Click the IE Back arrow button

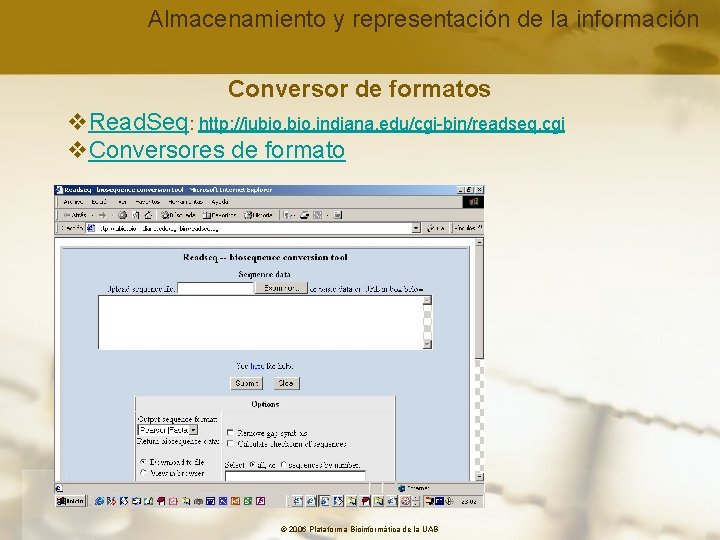click(x=75, y=215)
